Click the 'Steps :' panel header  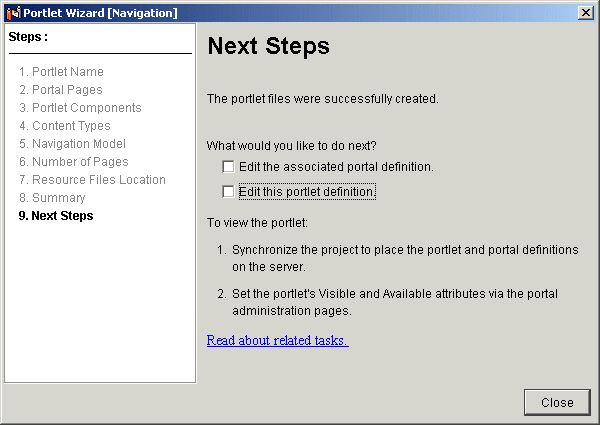28,37
